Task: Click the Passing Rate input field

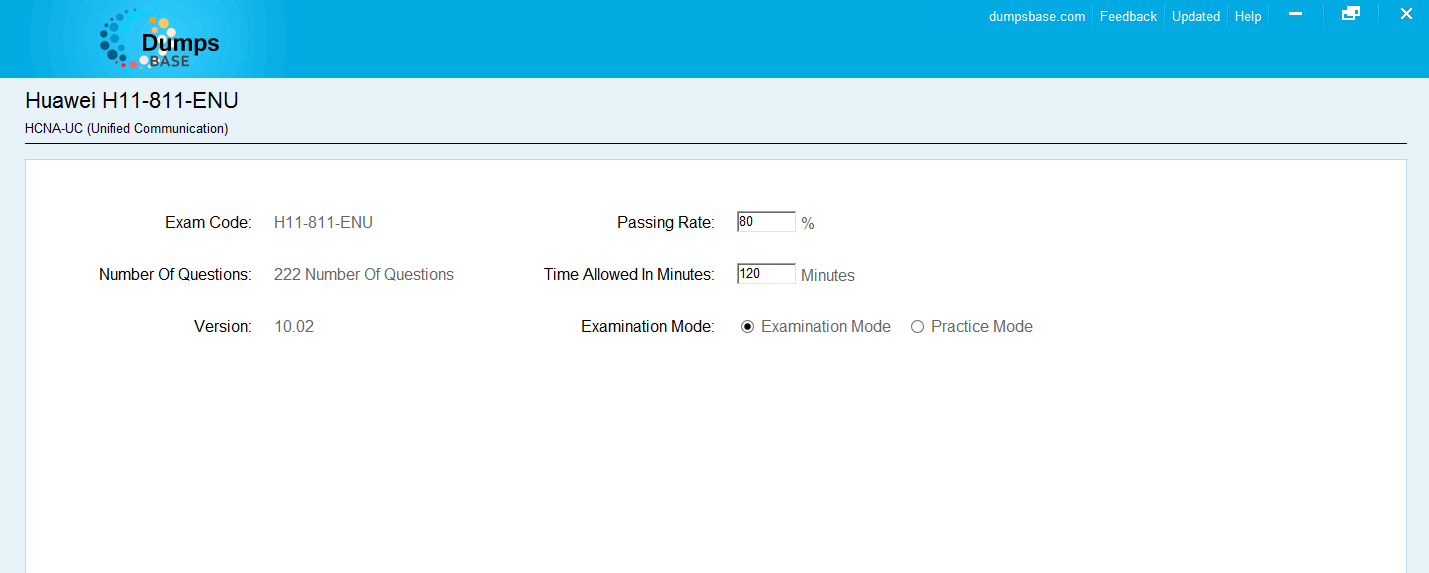Action: coord(766,222)
